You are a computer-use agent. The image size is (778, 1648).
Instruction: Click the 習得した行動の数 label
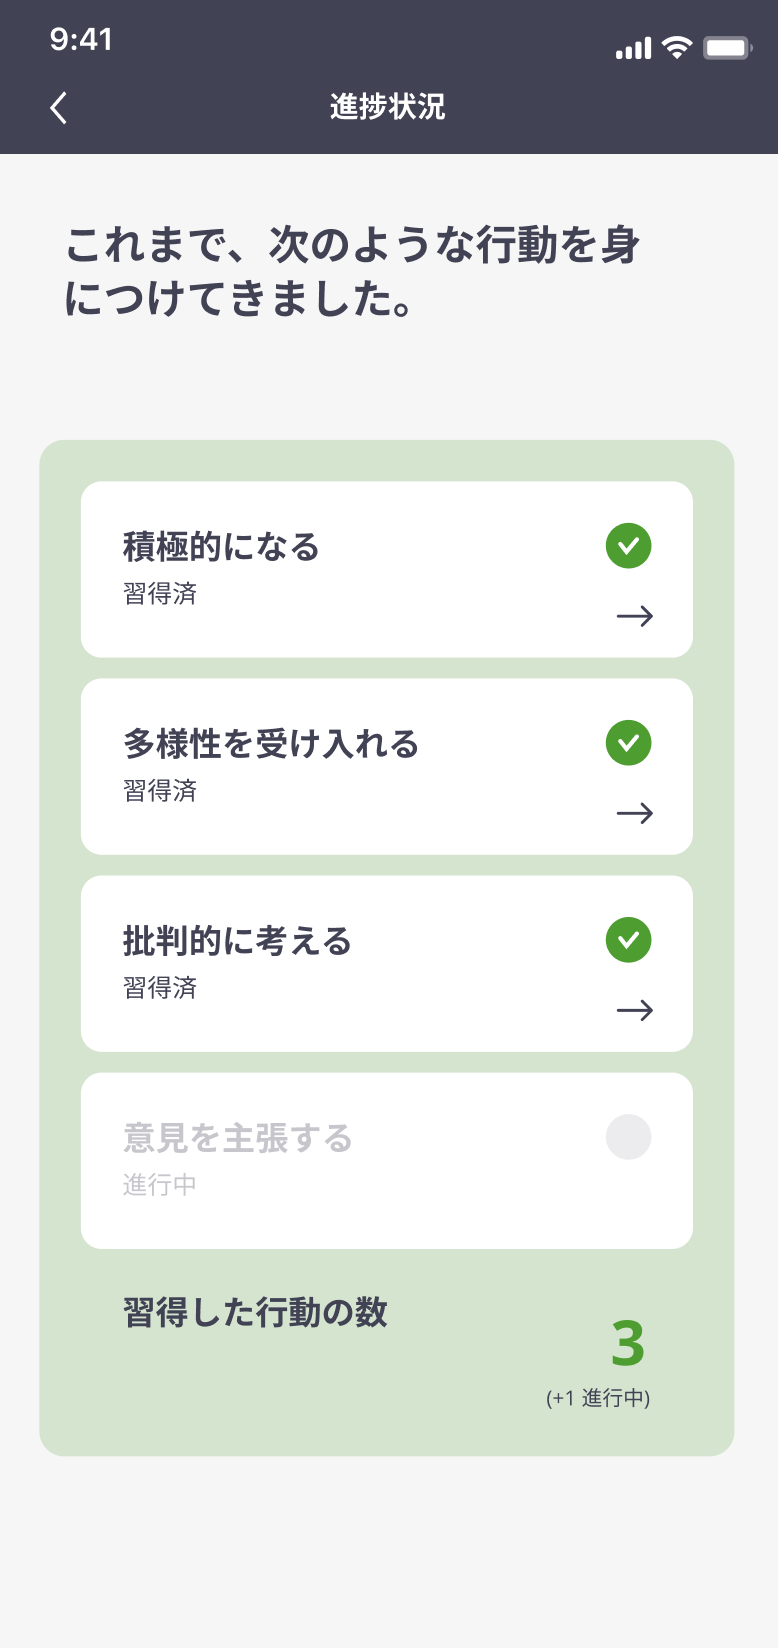(255, 1312)
